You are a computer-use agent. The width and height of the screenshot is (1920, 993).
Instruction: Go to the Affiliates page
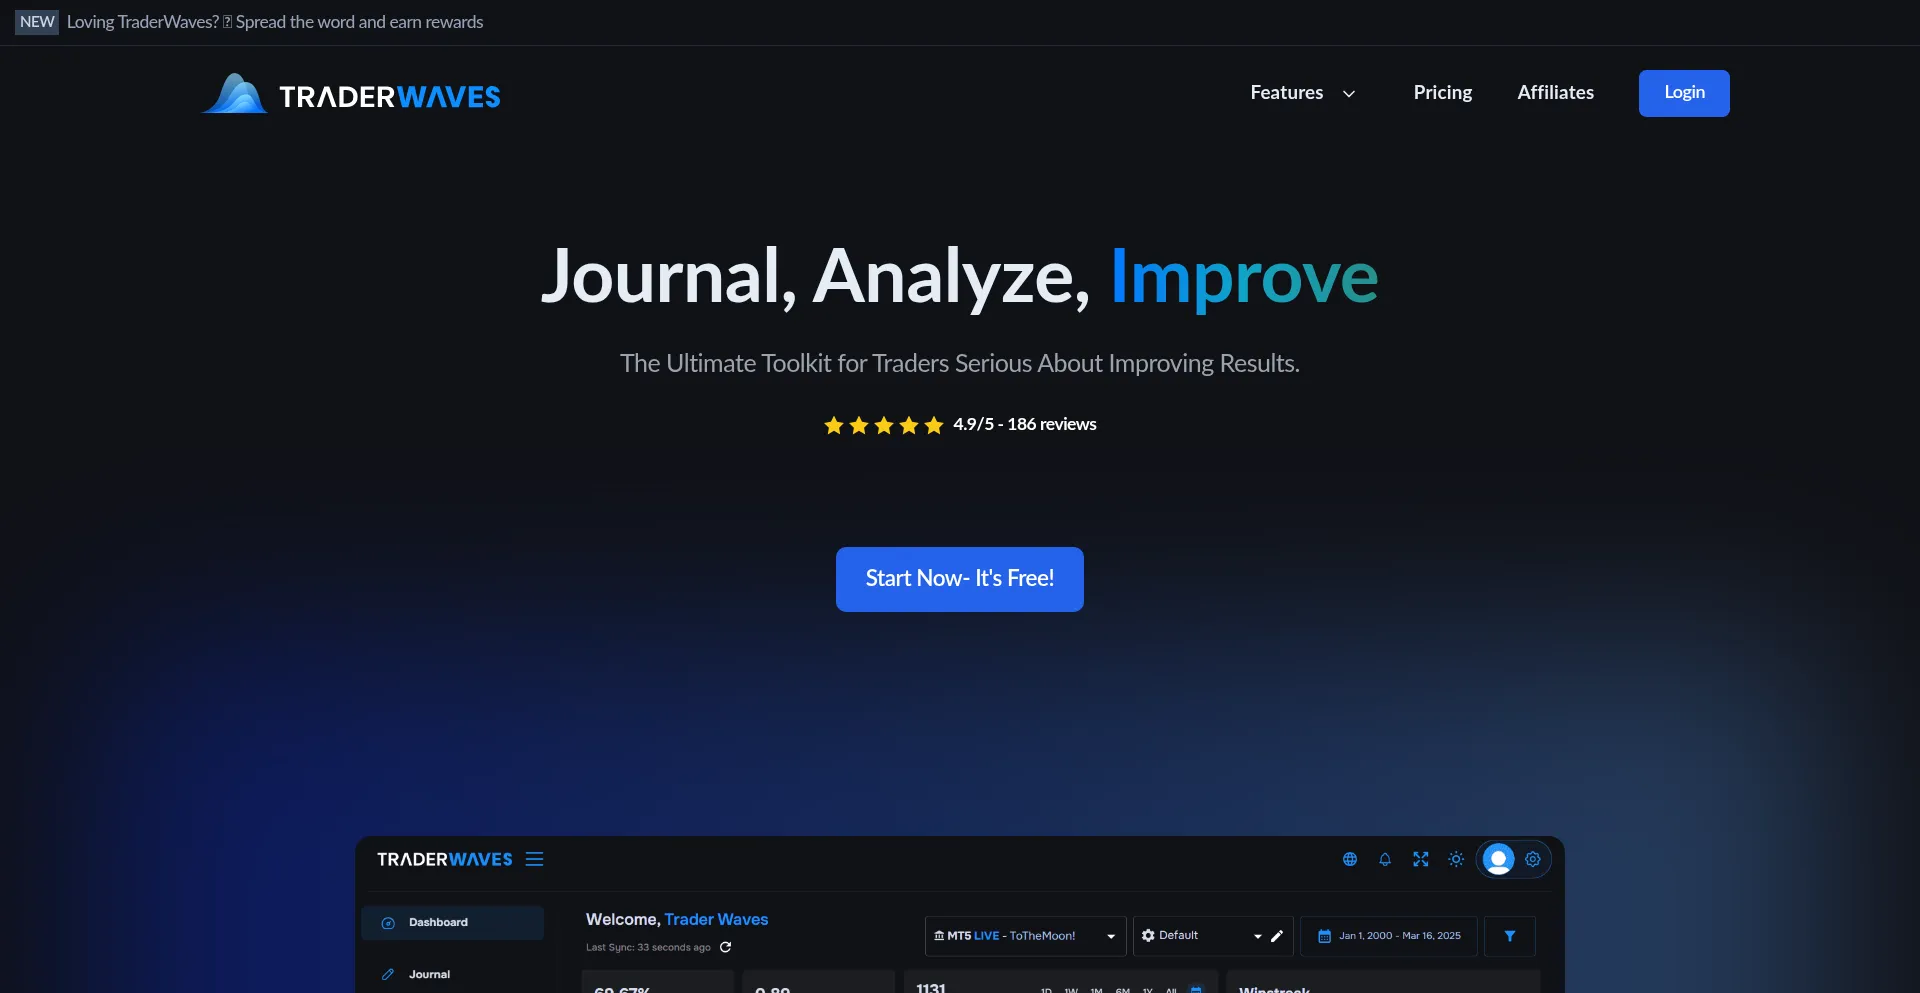[x=1555, y=93]
